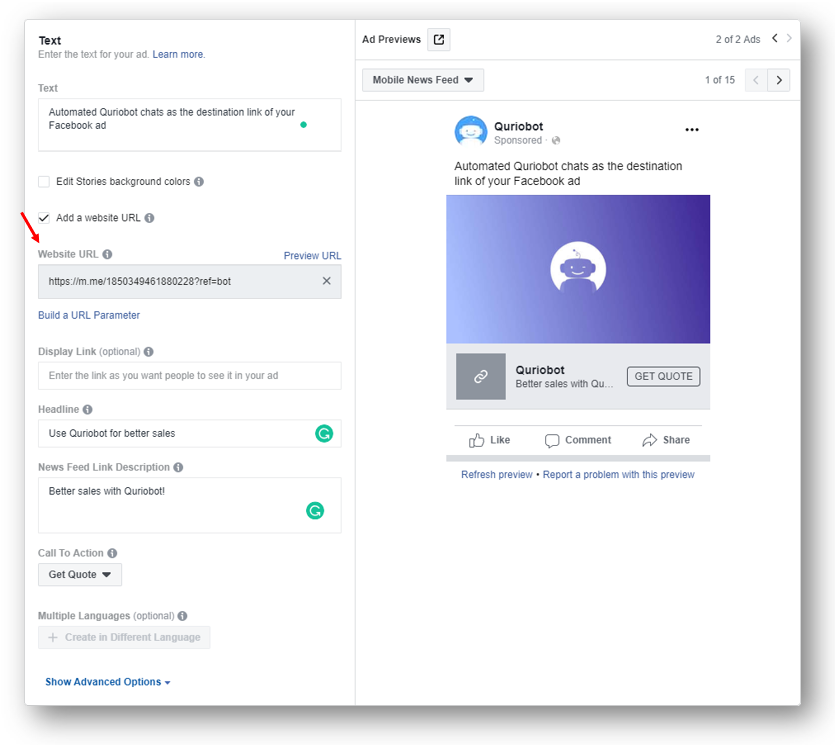Image resolution: width=835 pixels, height=745 pixels.
Task: Go to next ad arrow beside 2 of 2 Ads
Action: pos(789,38)
